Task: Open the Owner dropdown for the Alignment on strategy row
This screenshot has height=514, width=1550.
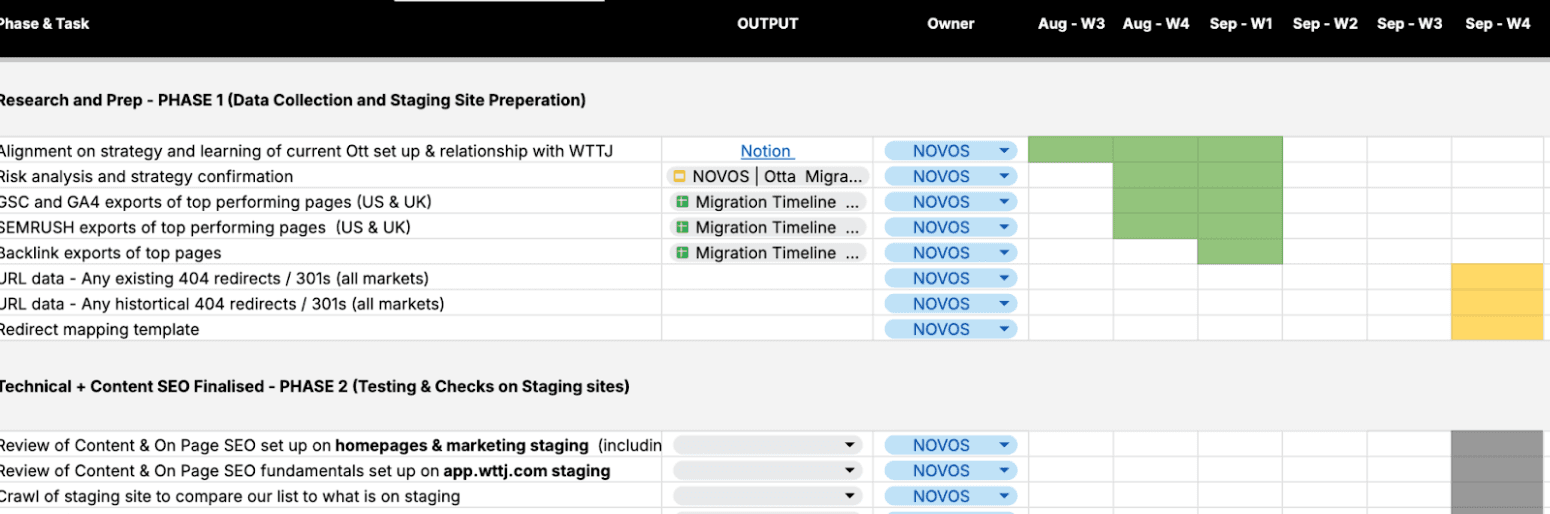Action: click(x=950, y=151)
